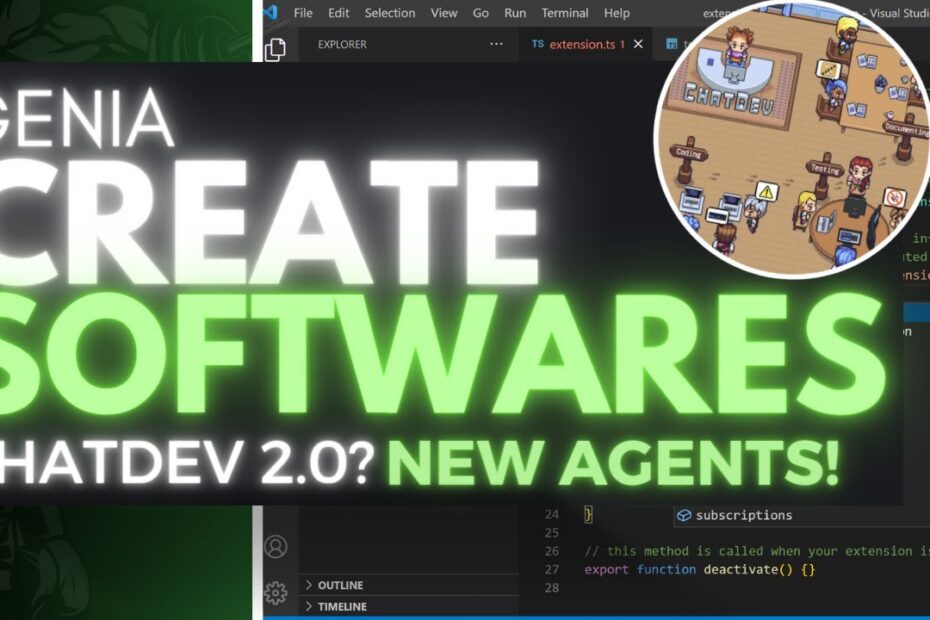The width and height of the screenshot is (930, 620).
Task: Click line number 27 in the gutter
Action: pos(552,570)
